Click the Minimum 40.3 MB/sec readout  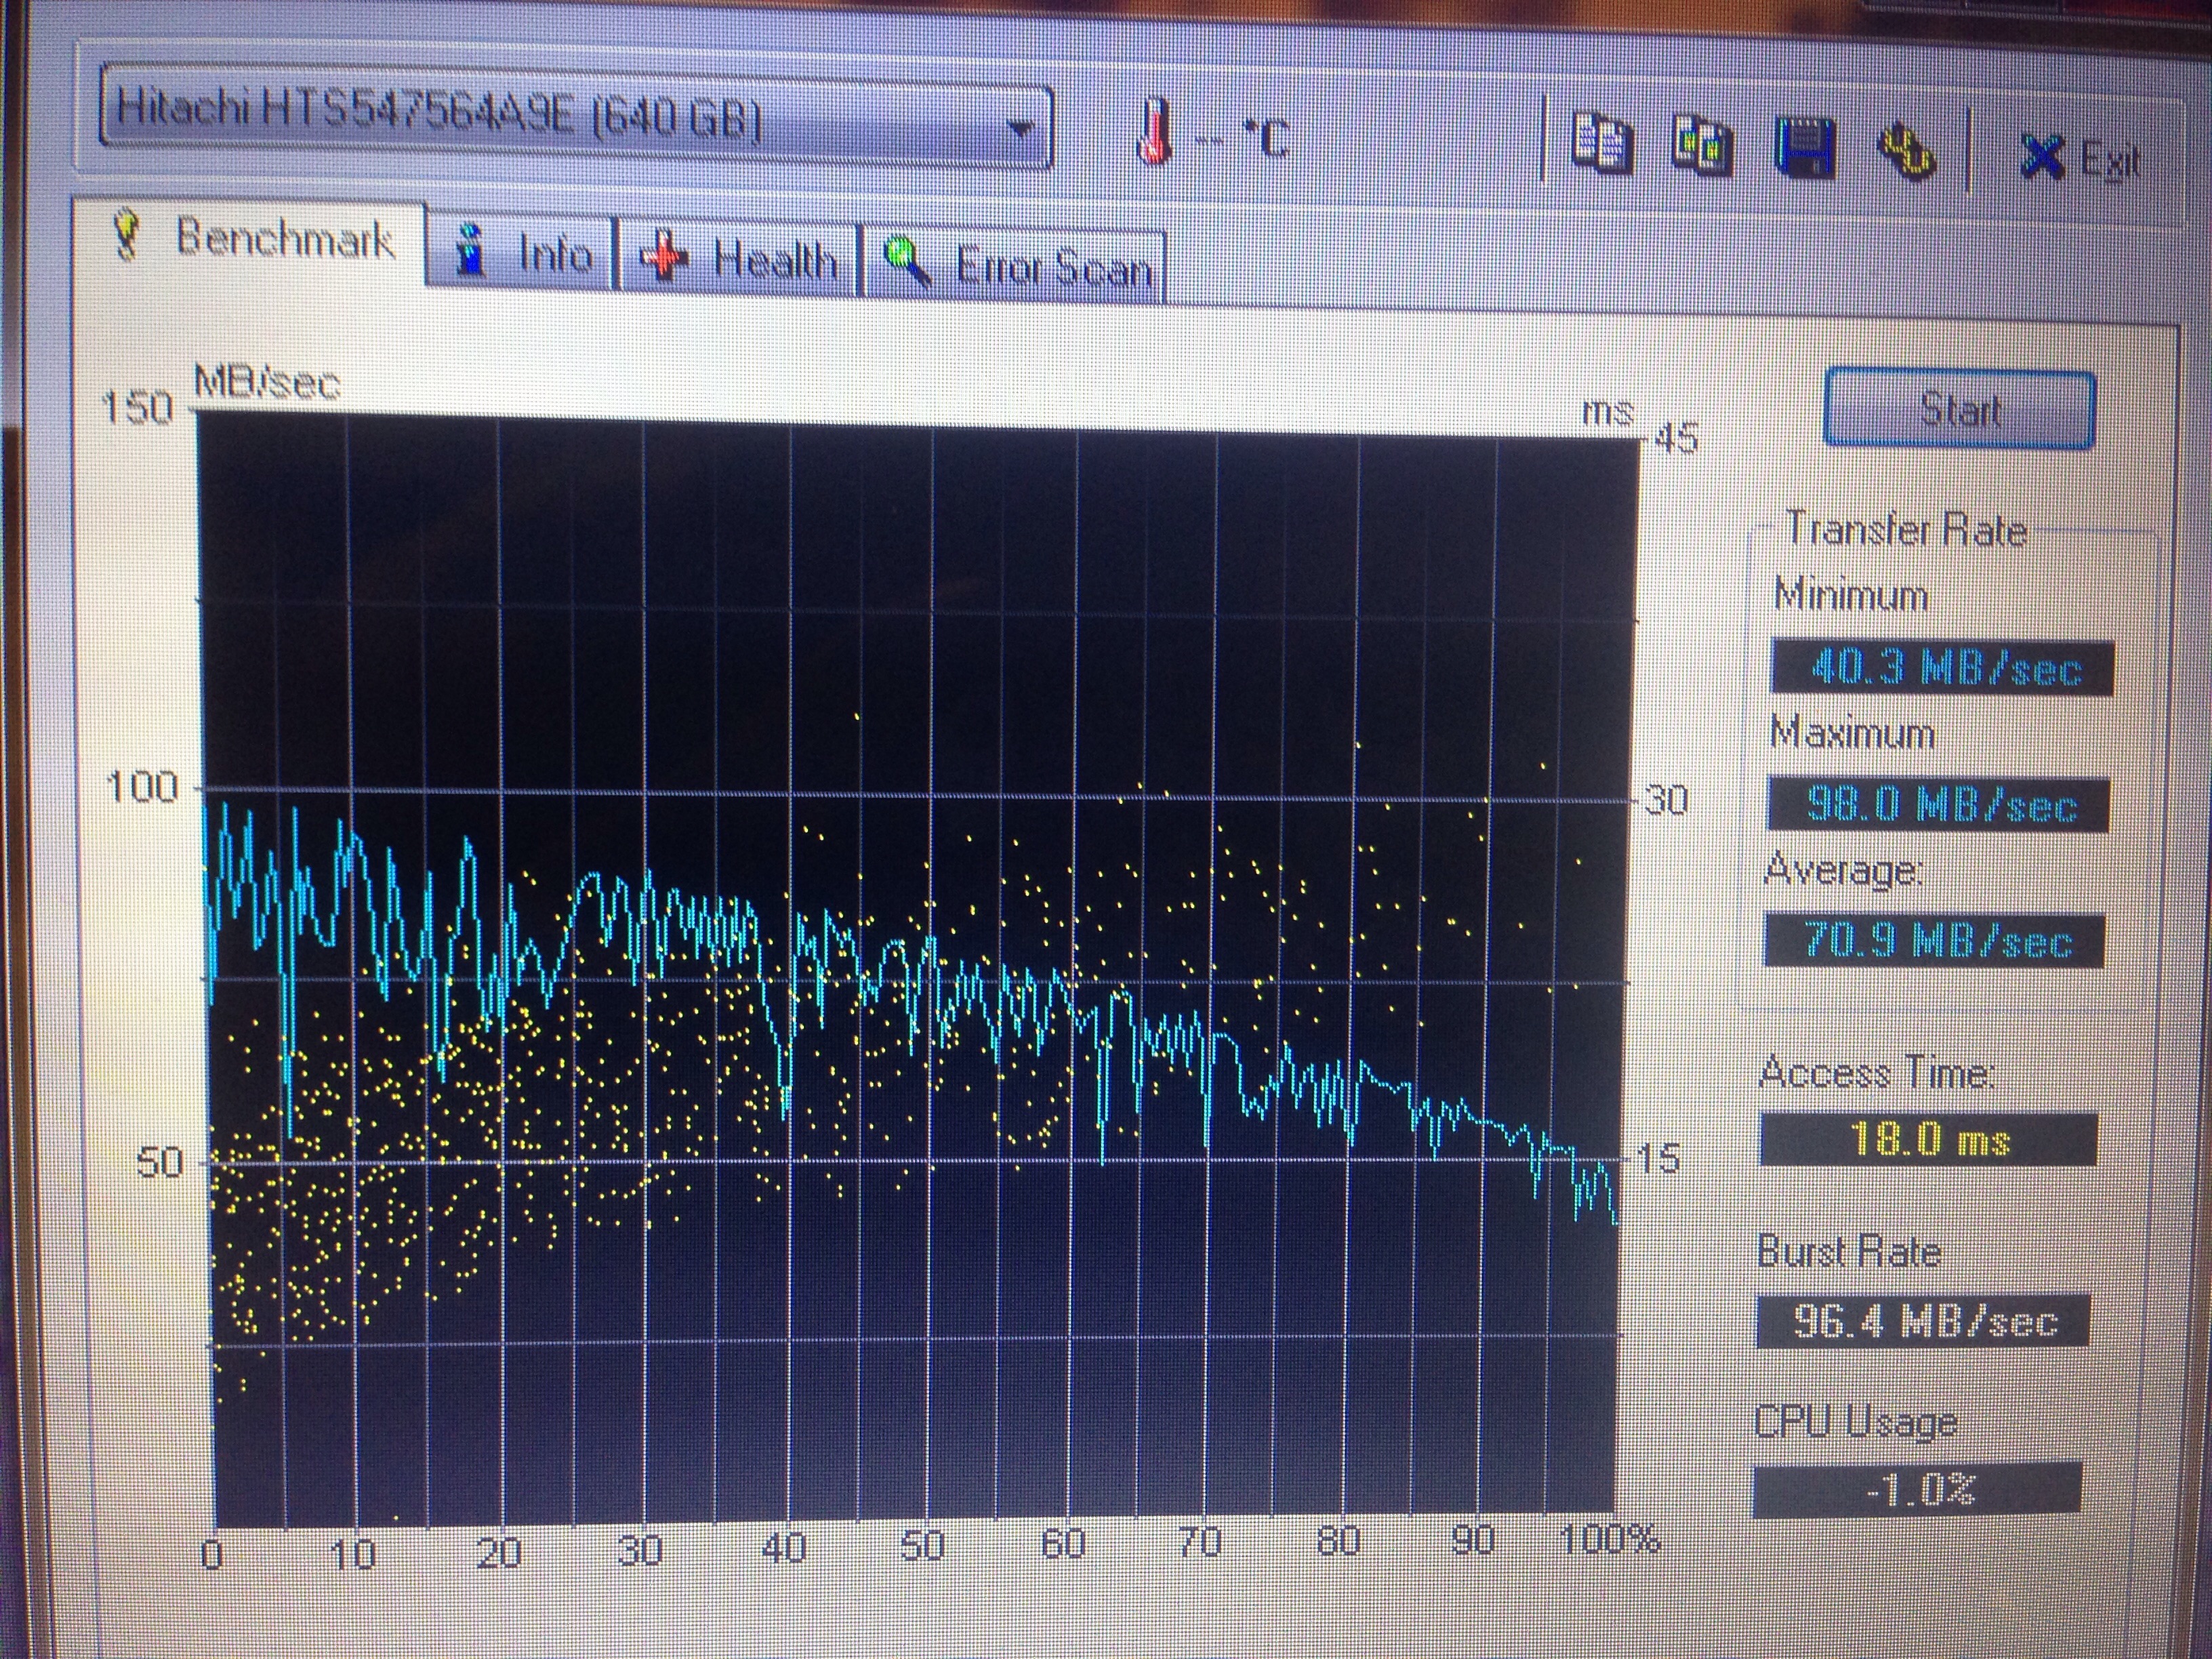tap(1942, 668)
